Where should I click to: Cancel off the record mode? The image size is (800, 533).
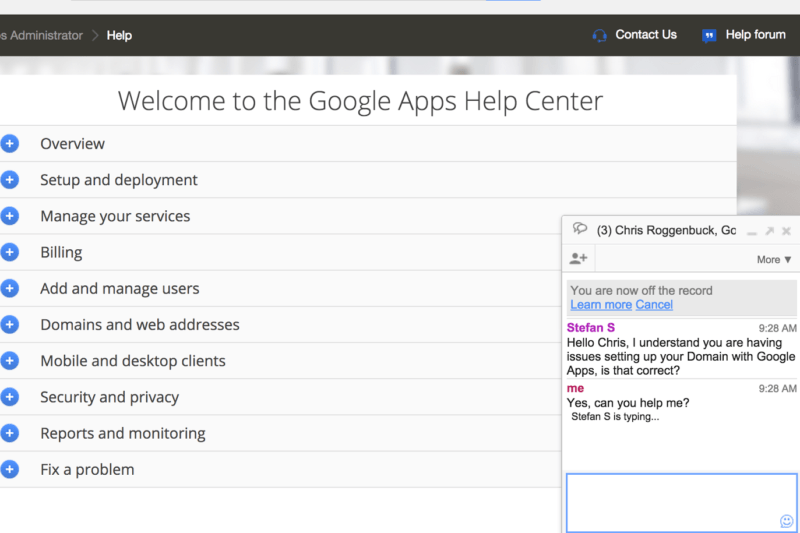click(654, 304)
